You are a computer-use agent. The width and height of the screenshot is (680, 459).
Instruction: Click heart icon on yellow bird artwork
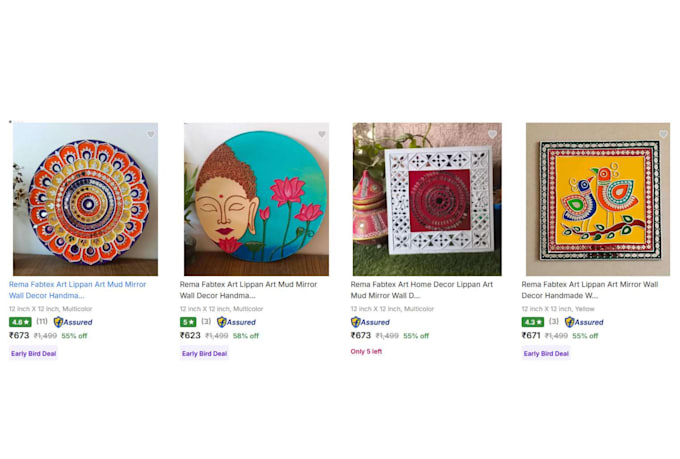tap(663, 134)
